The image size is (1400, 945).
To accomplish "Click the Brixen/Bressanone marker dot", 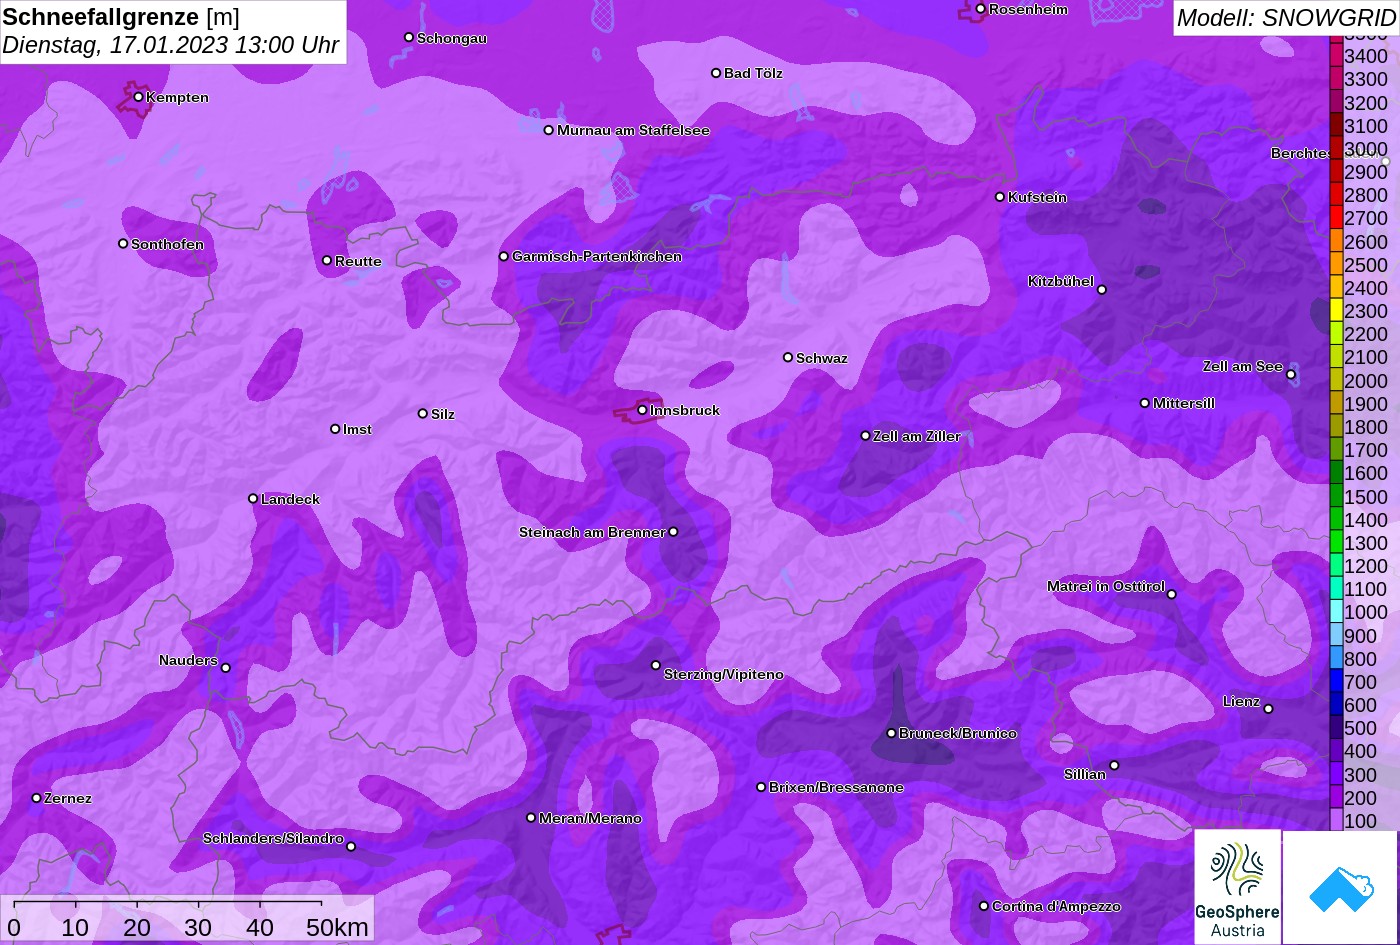I will pyautogui.click(x=761, y=787).
